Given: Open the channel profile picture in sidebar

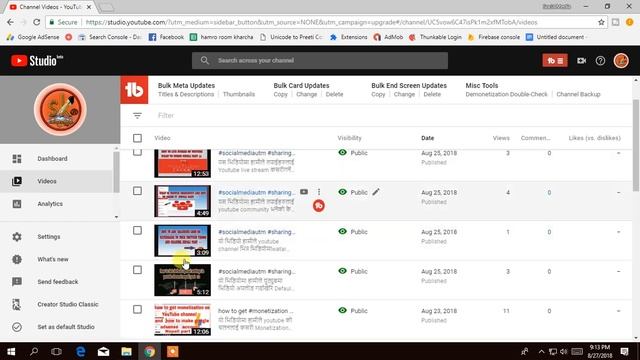Looking at the screenshot, I should point(60,109).
